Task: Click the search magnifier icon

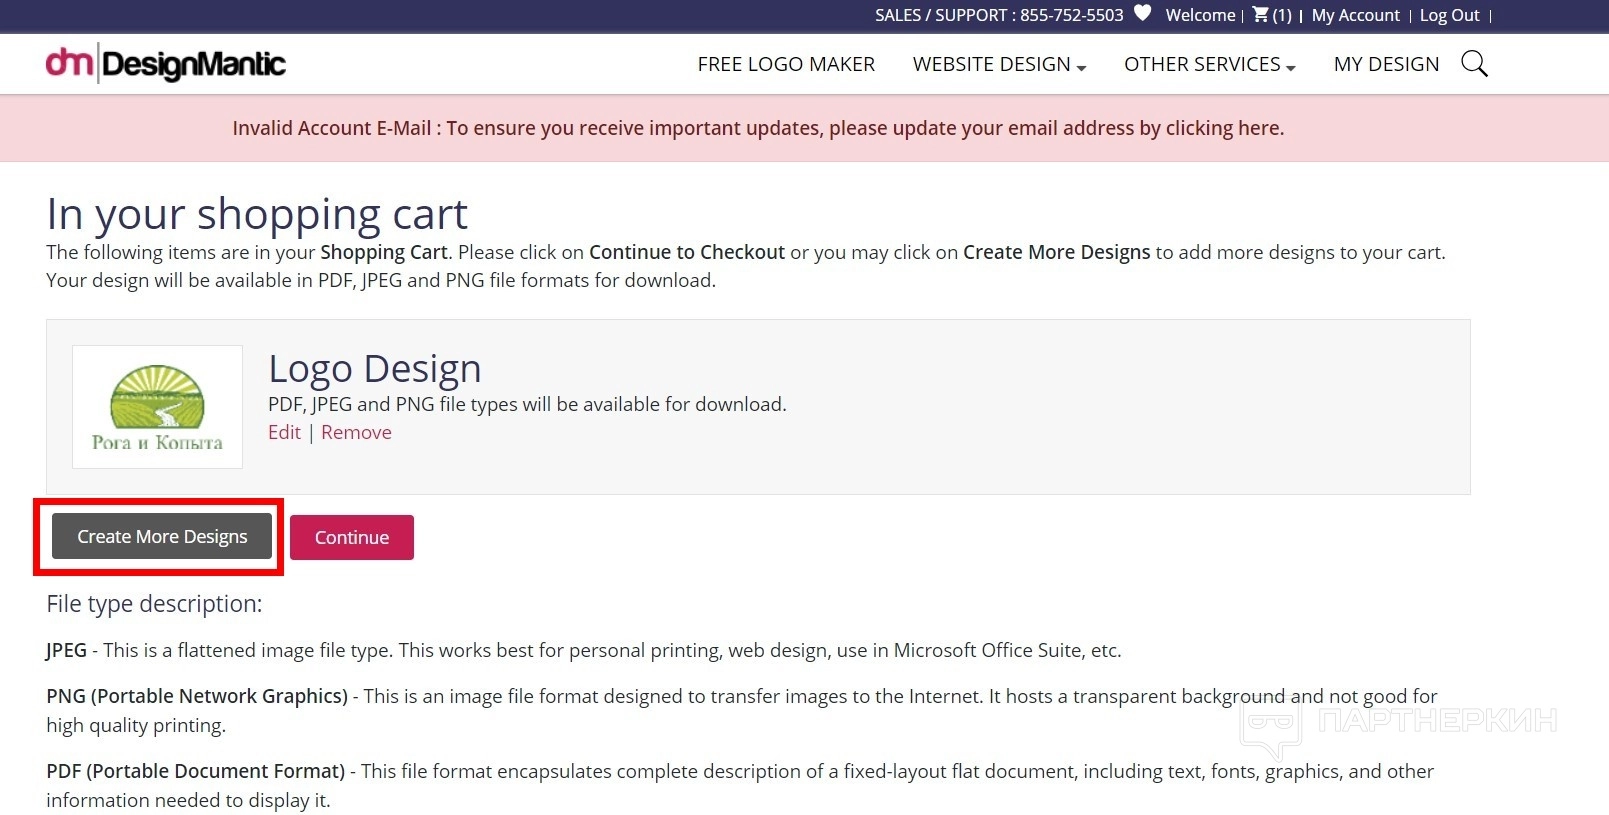Action: point(1474,64)
